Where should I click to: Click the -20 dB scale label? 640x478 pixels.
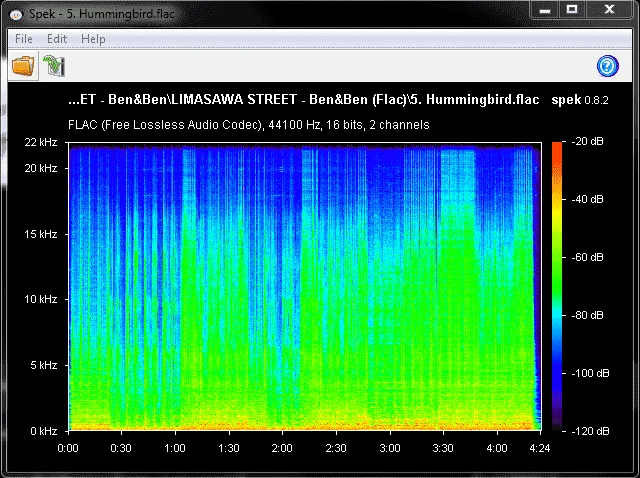click(587, 141)
